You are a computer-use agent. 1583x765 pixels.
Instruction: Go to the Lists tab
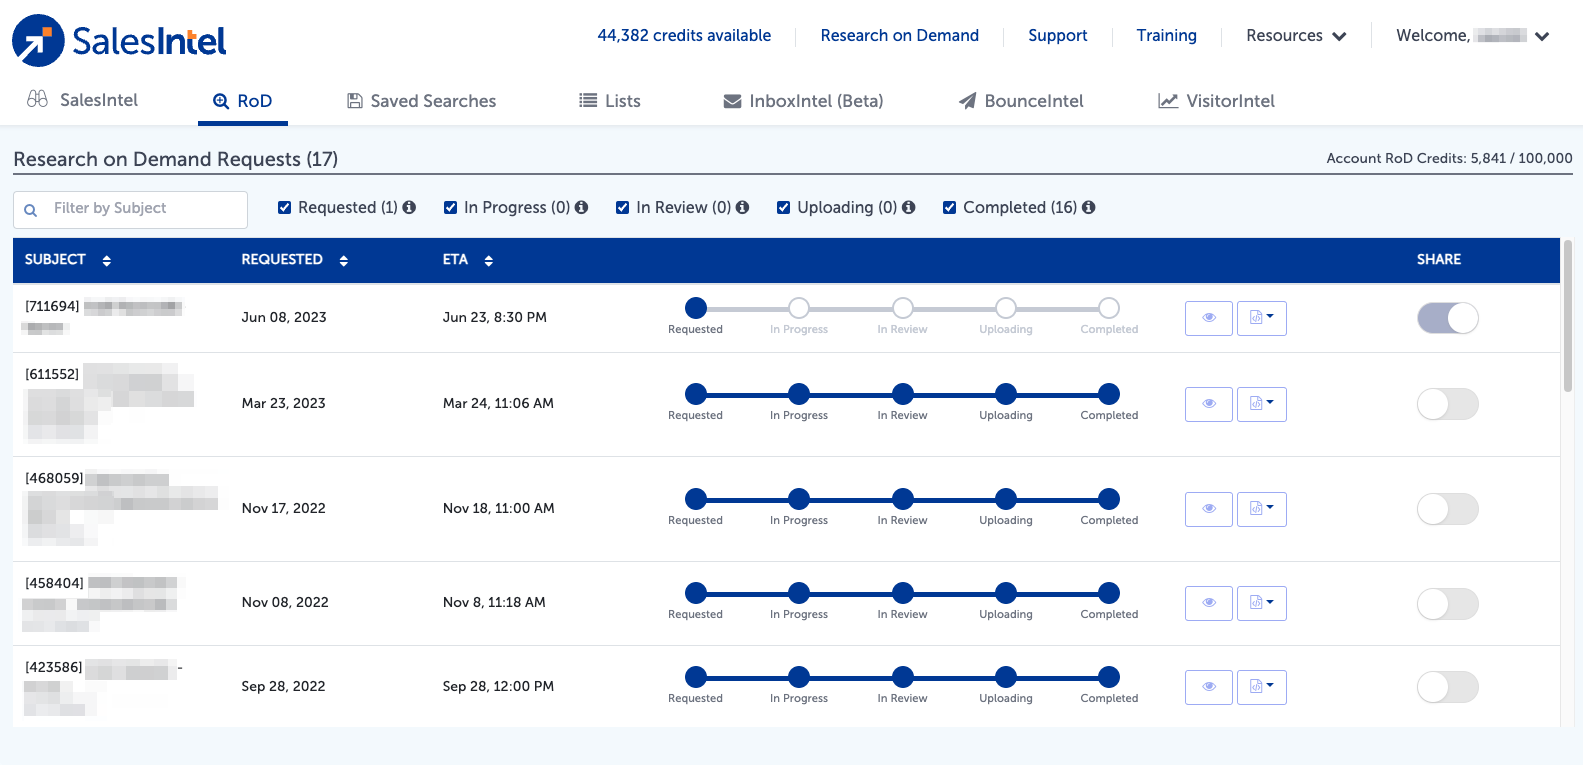[610, 101]
